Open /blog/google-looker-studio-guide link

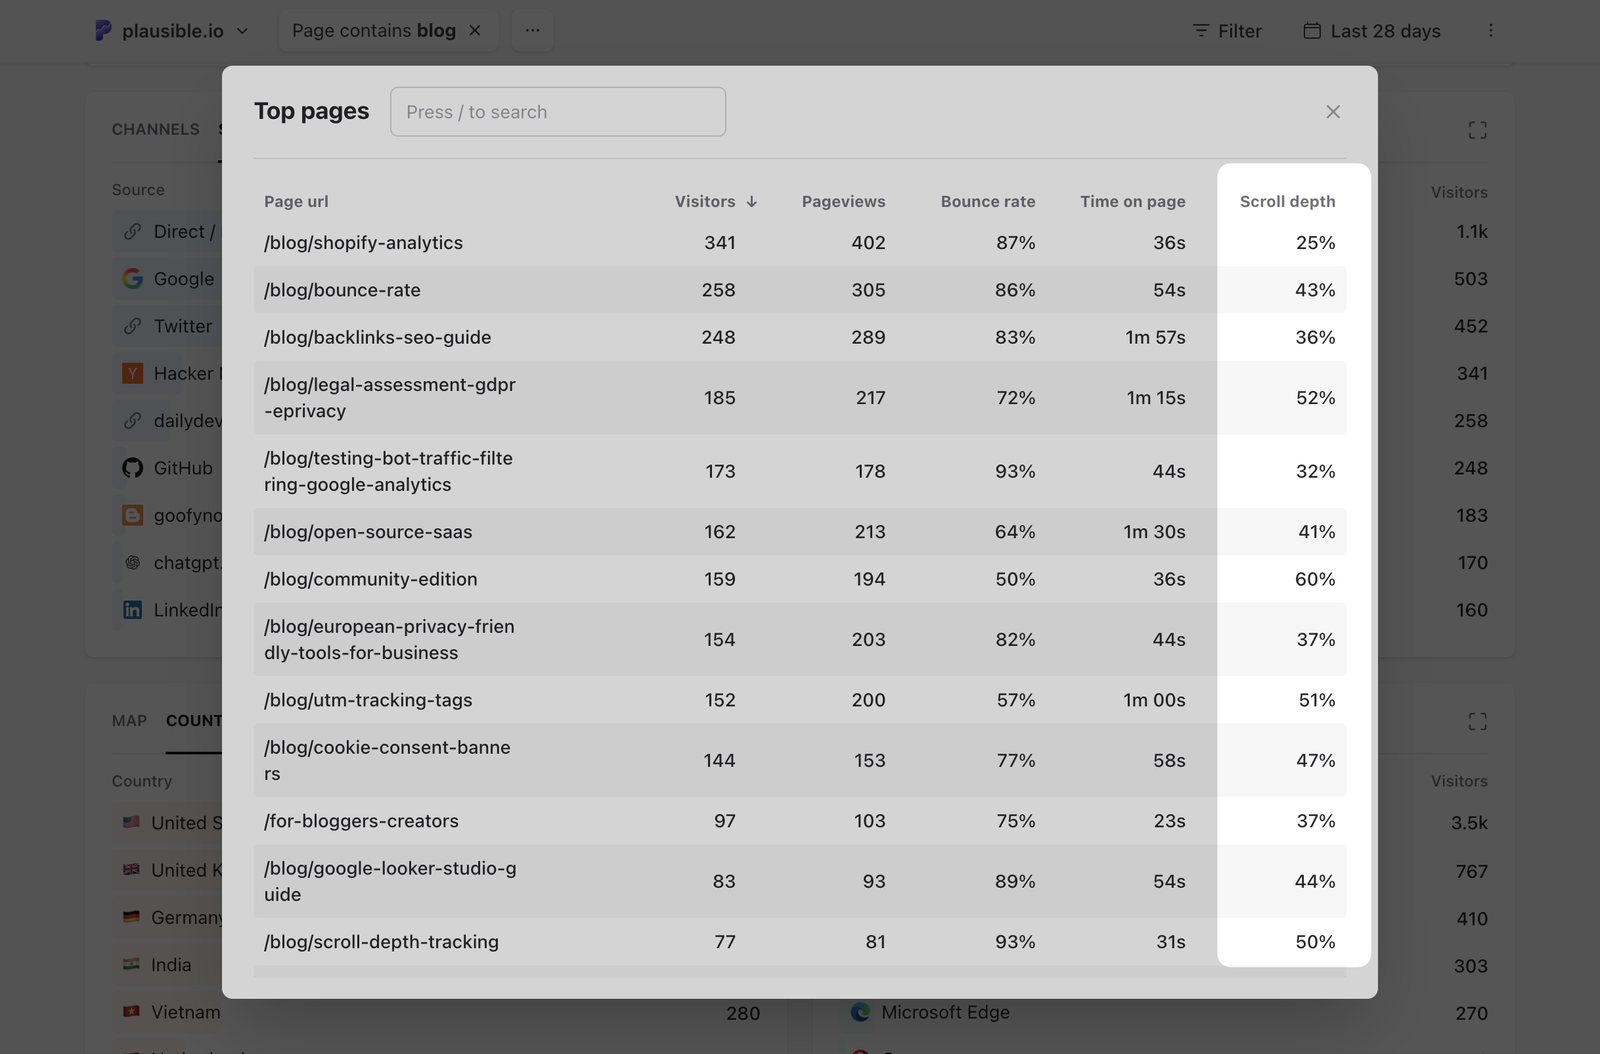[390, 881]
